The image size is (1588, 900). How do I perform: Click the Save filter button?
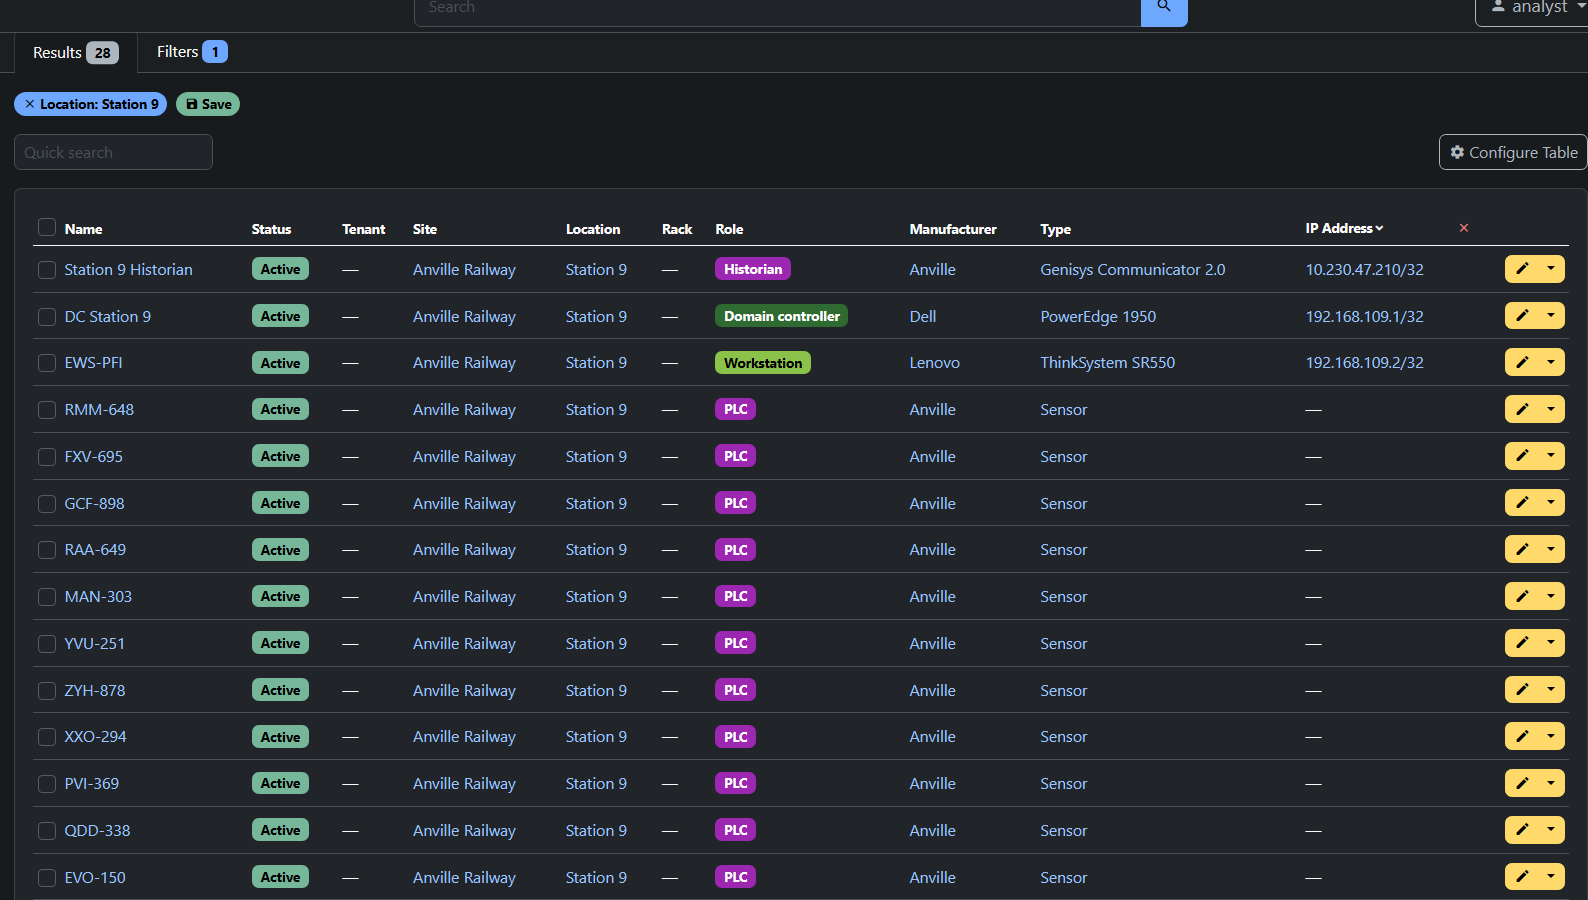coord(208,104)
